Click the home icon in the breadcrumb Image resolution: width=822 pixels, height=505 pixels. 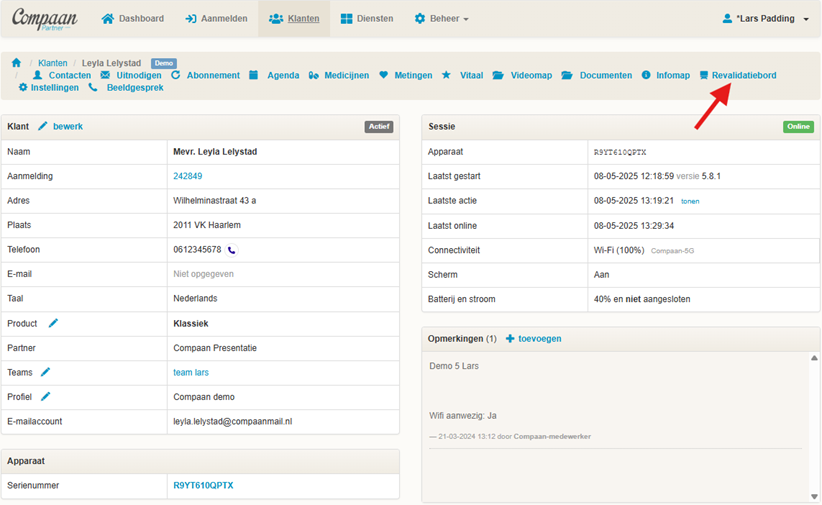(x=16, y=63)
